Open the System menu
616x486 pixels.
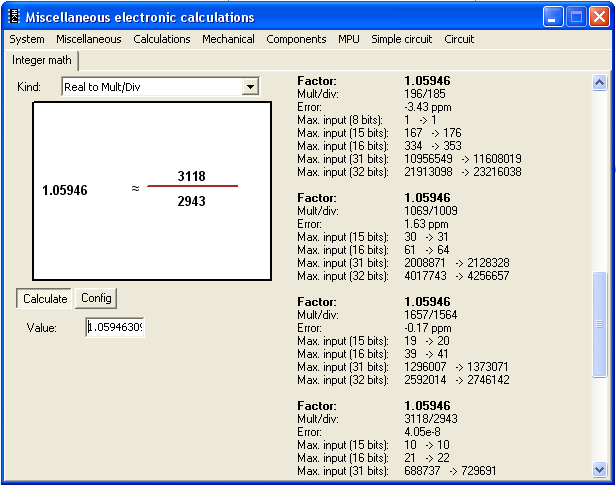coord(27,39)
